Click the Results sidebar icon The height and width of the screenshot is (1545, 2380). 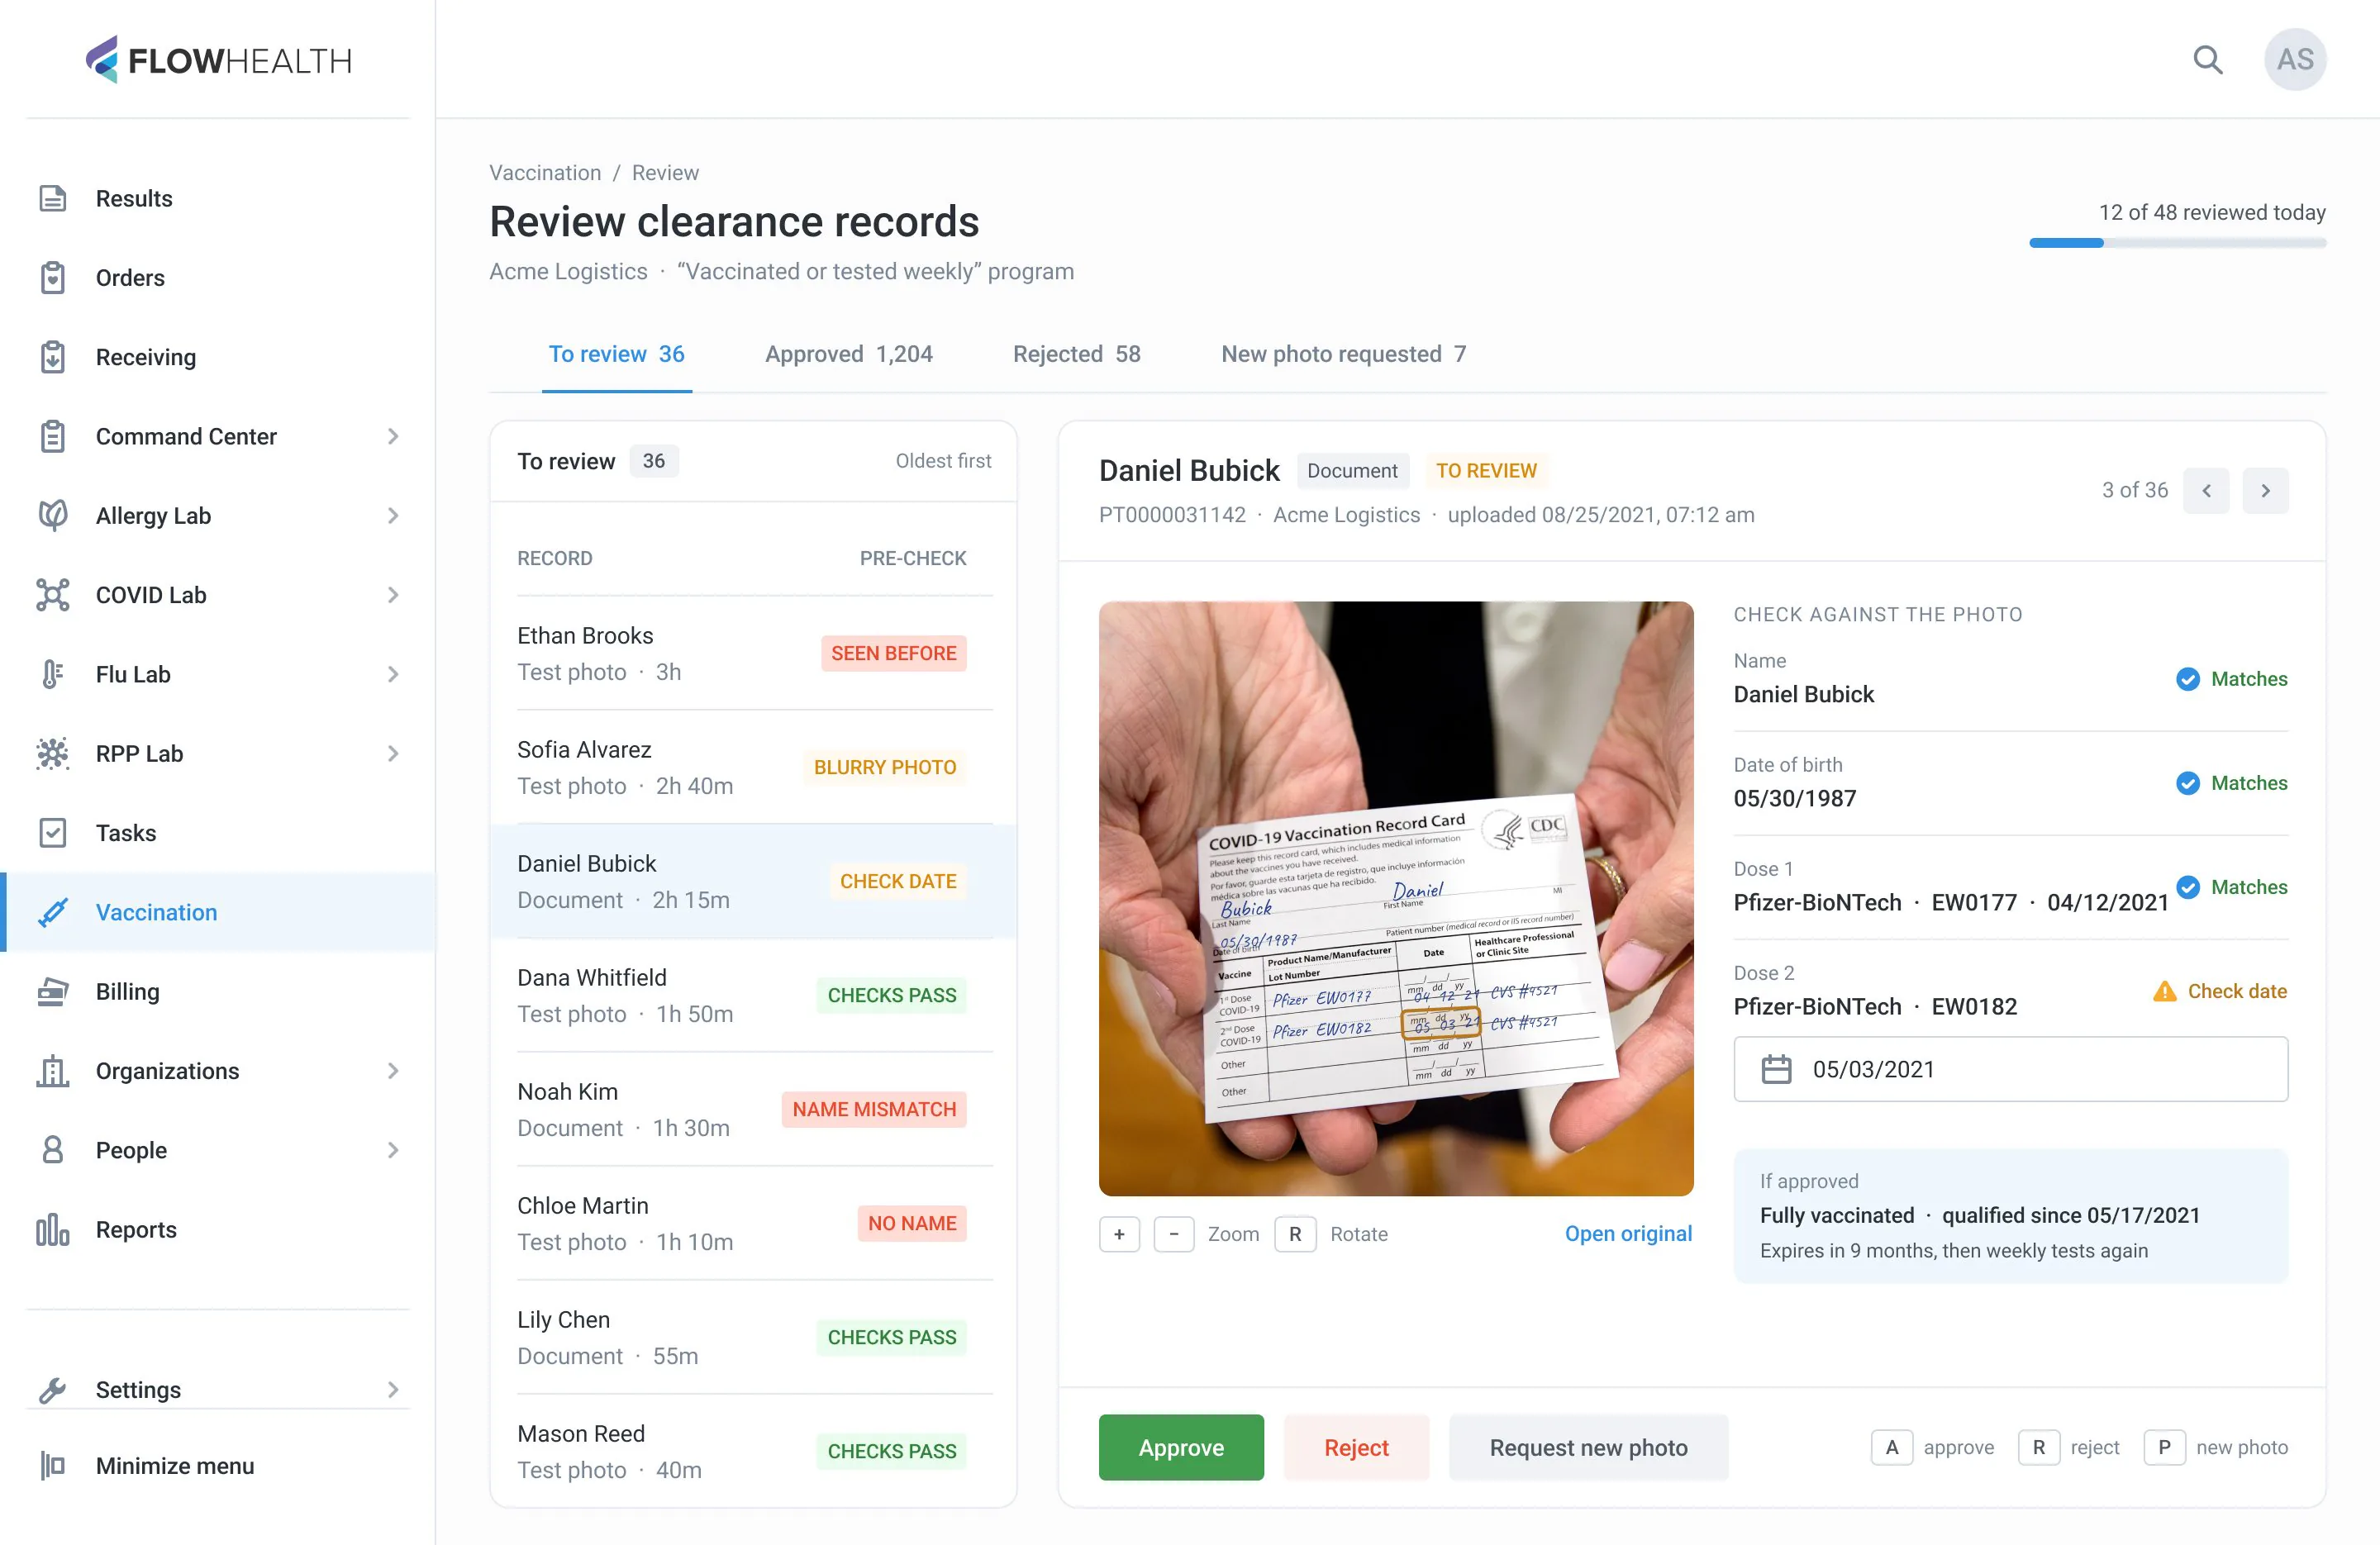point(53,198)
